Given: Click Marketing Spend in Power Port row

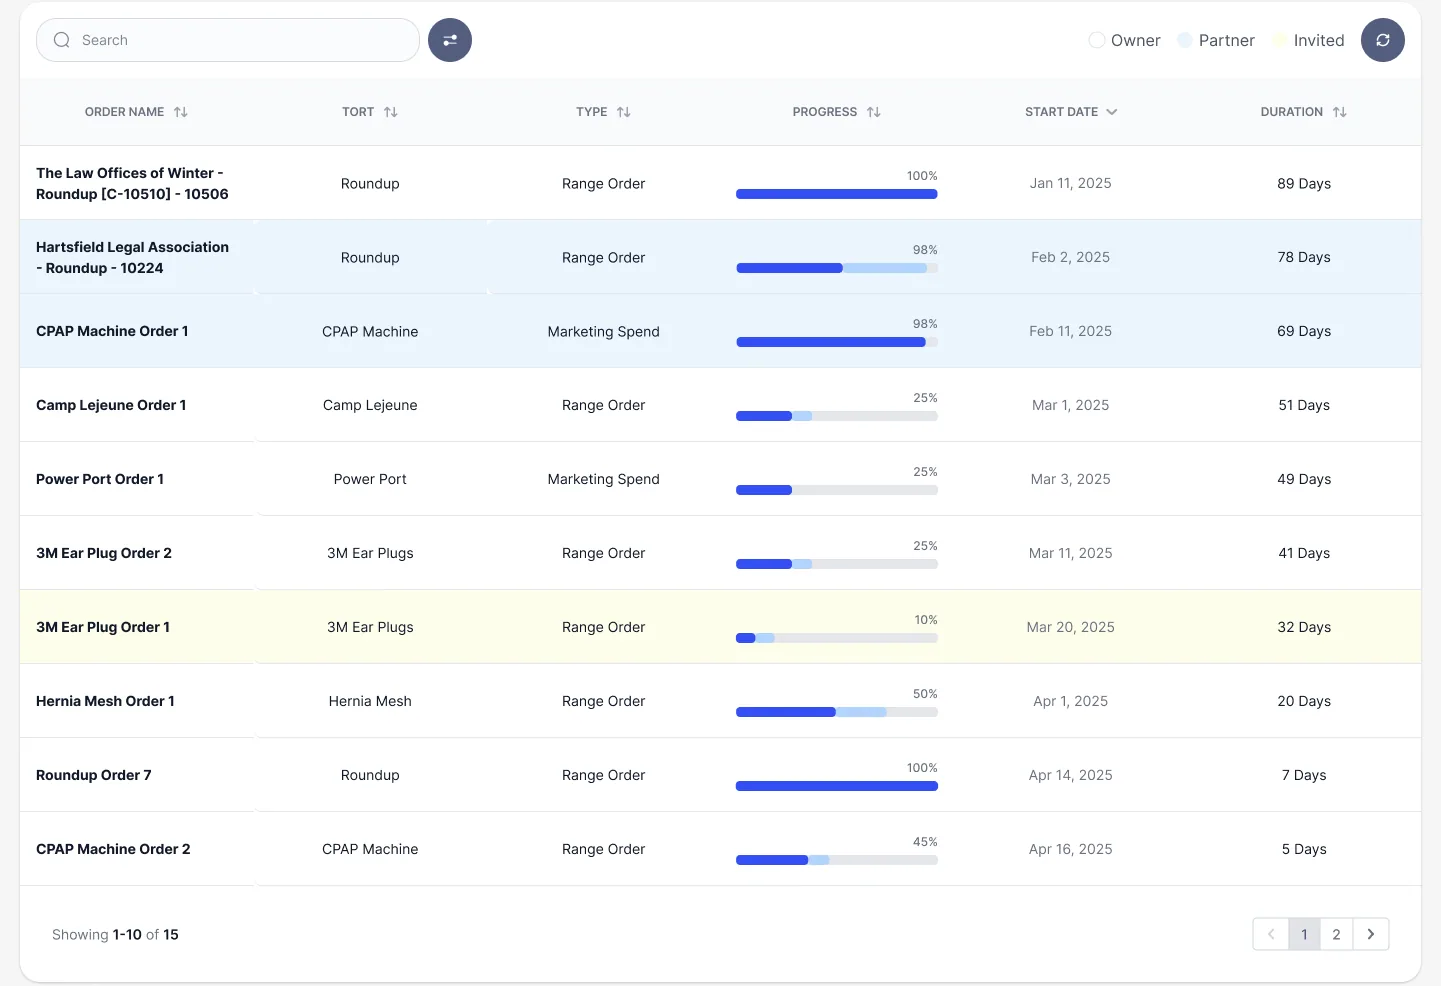Looking at the screenshot, I should (x=603, y=479).
